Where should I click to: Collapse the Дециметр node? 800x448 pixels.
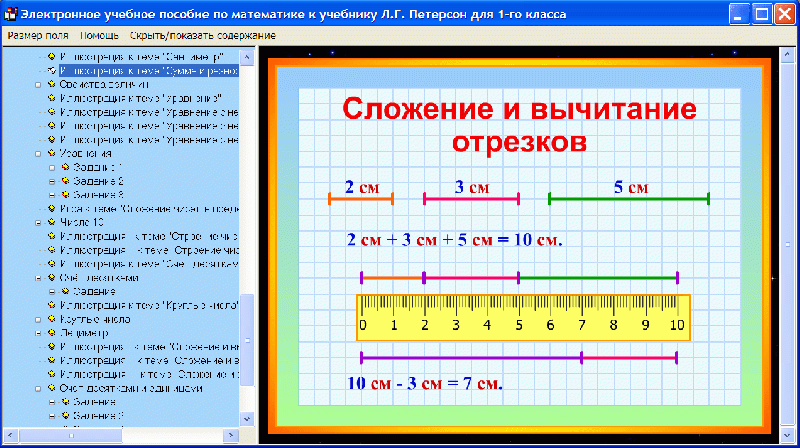point(38,333)
